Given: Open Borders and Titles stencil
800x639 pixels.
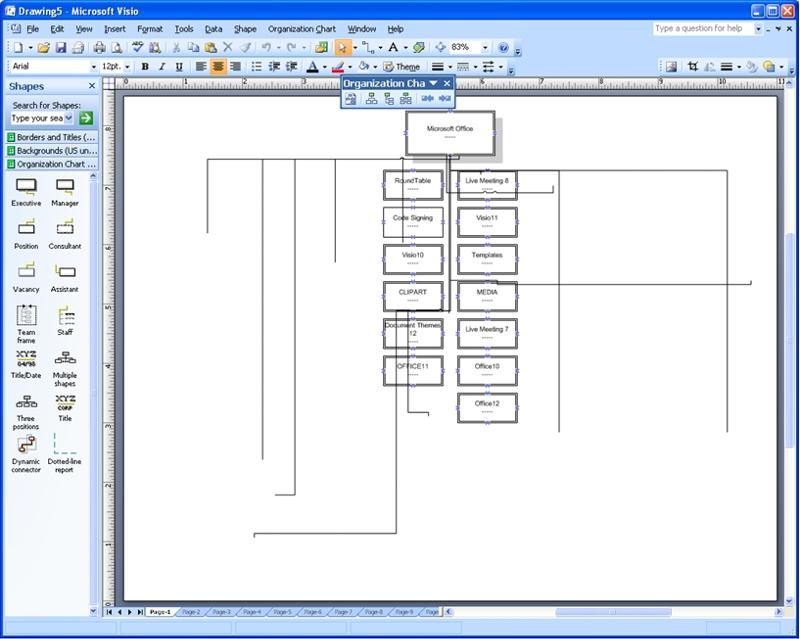Looking at the screenshot, I should 52,137.
